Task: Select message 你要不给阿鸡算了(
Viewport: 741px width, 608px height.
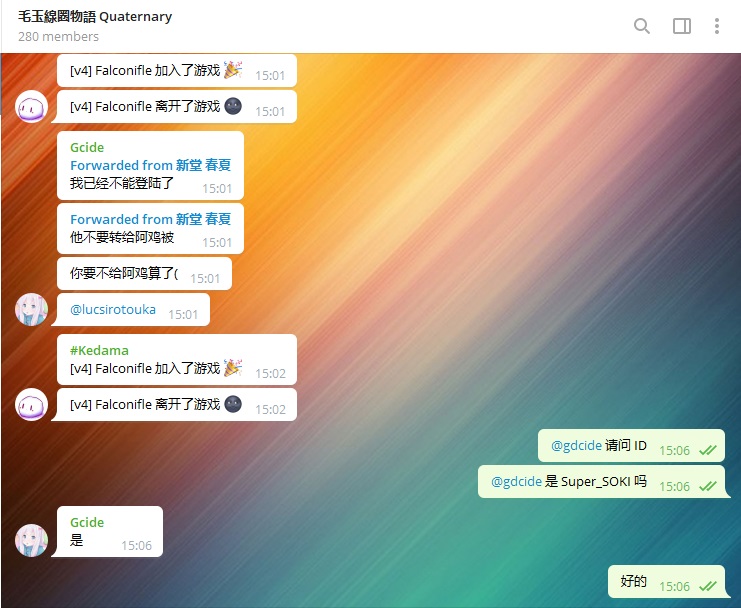Action: [x=124, y=273]
